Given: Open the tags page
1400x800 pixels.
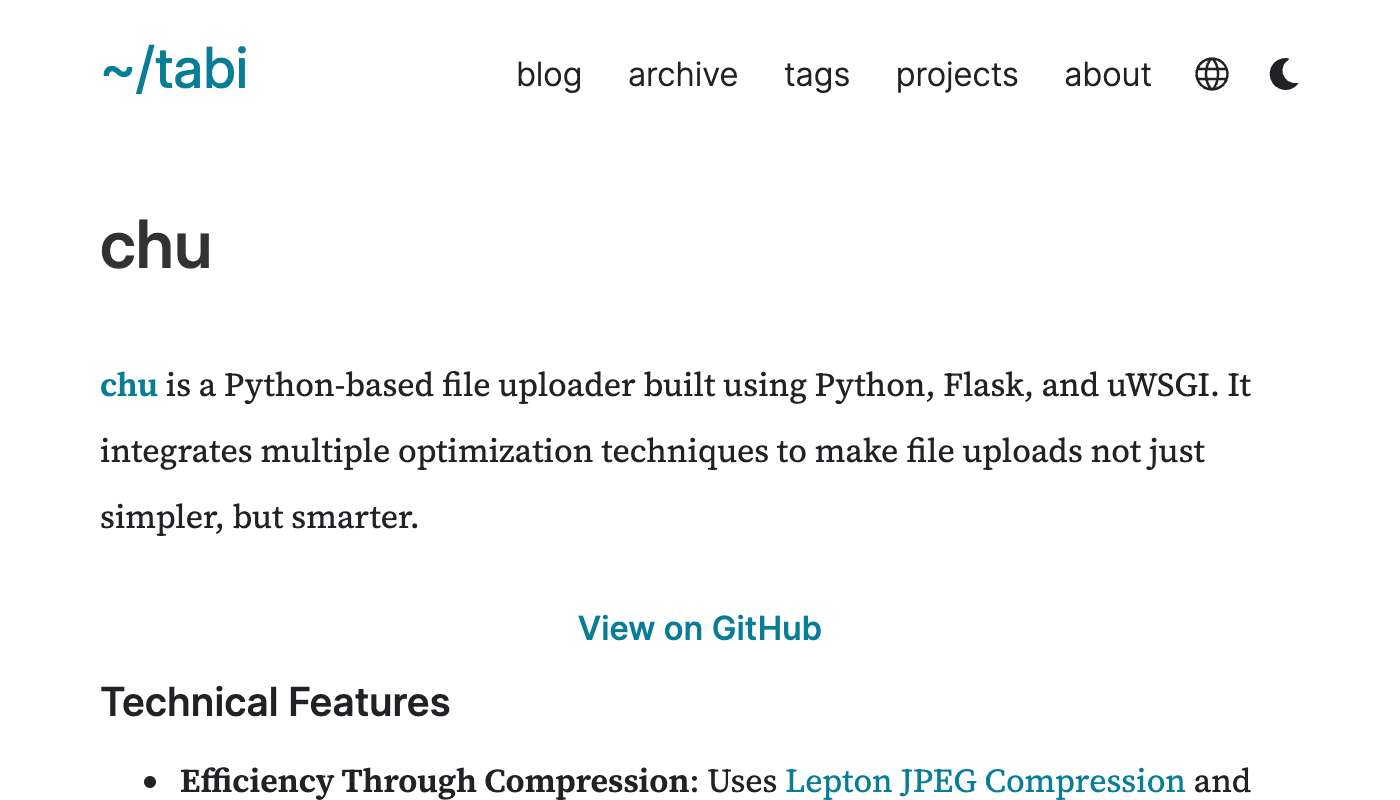Looking at the screenshot, I should (x=817, y=75).
